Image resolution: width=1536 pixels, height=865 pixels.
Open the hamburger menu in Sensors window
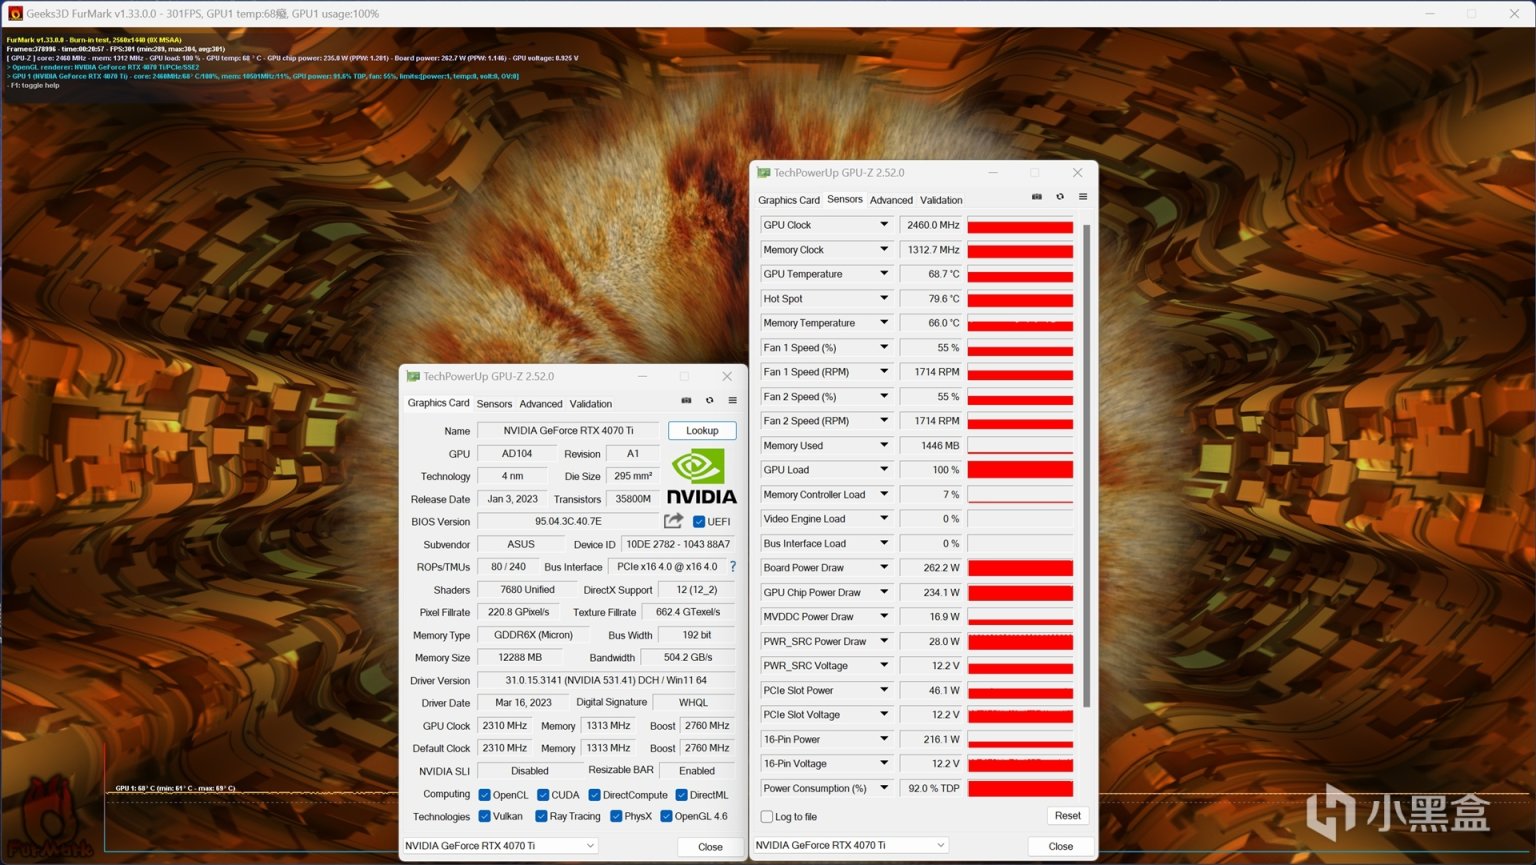1083,197
